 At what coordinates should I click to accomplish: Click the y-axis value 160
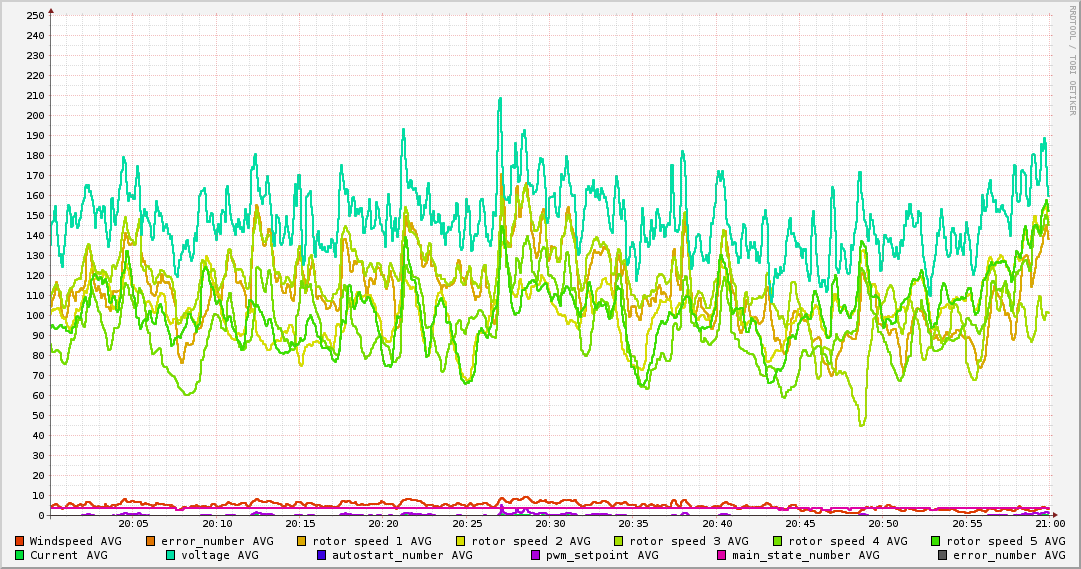[x=34, y=195]
